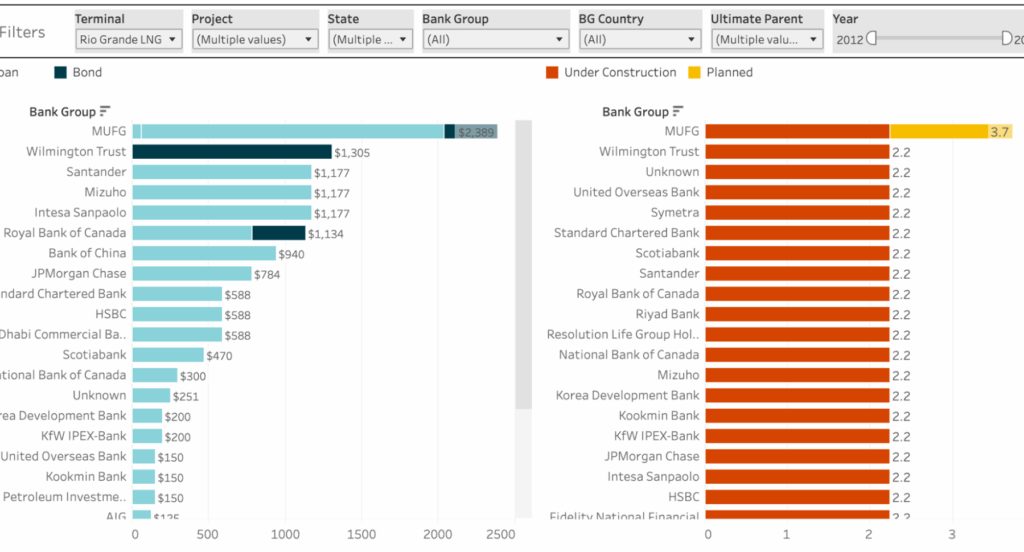
Task: Select the Planned legend yellow swatch
Action: click(694, 73)
